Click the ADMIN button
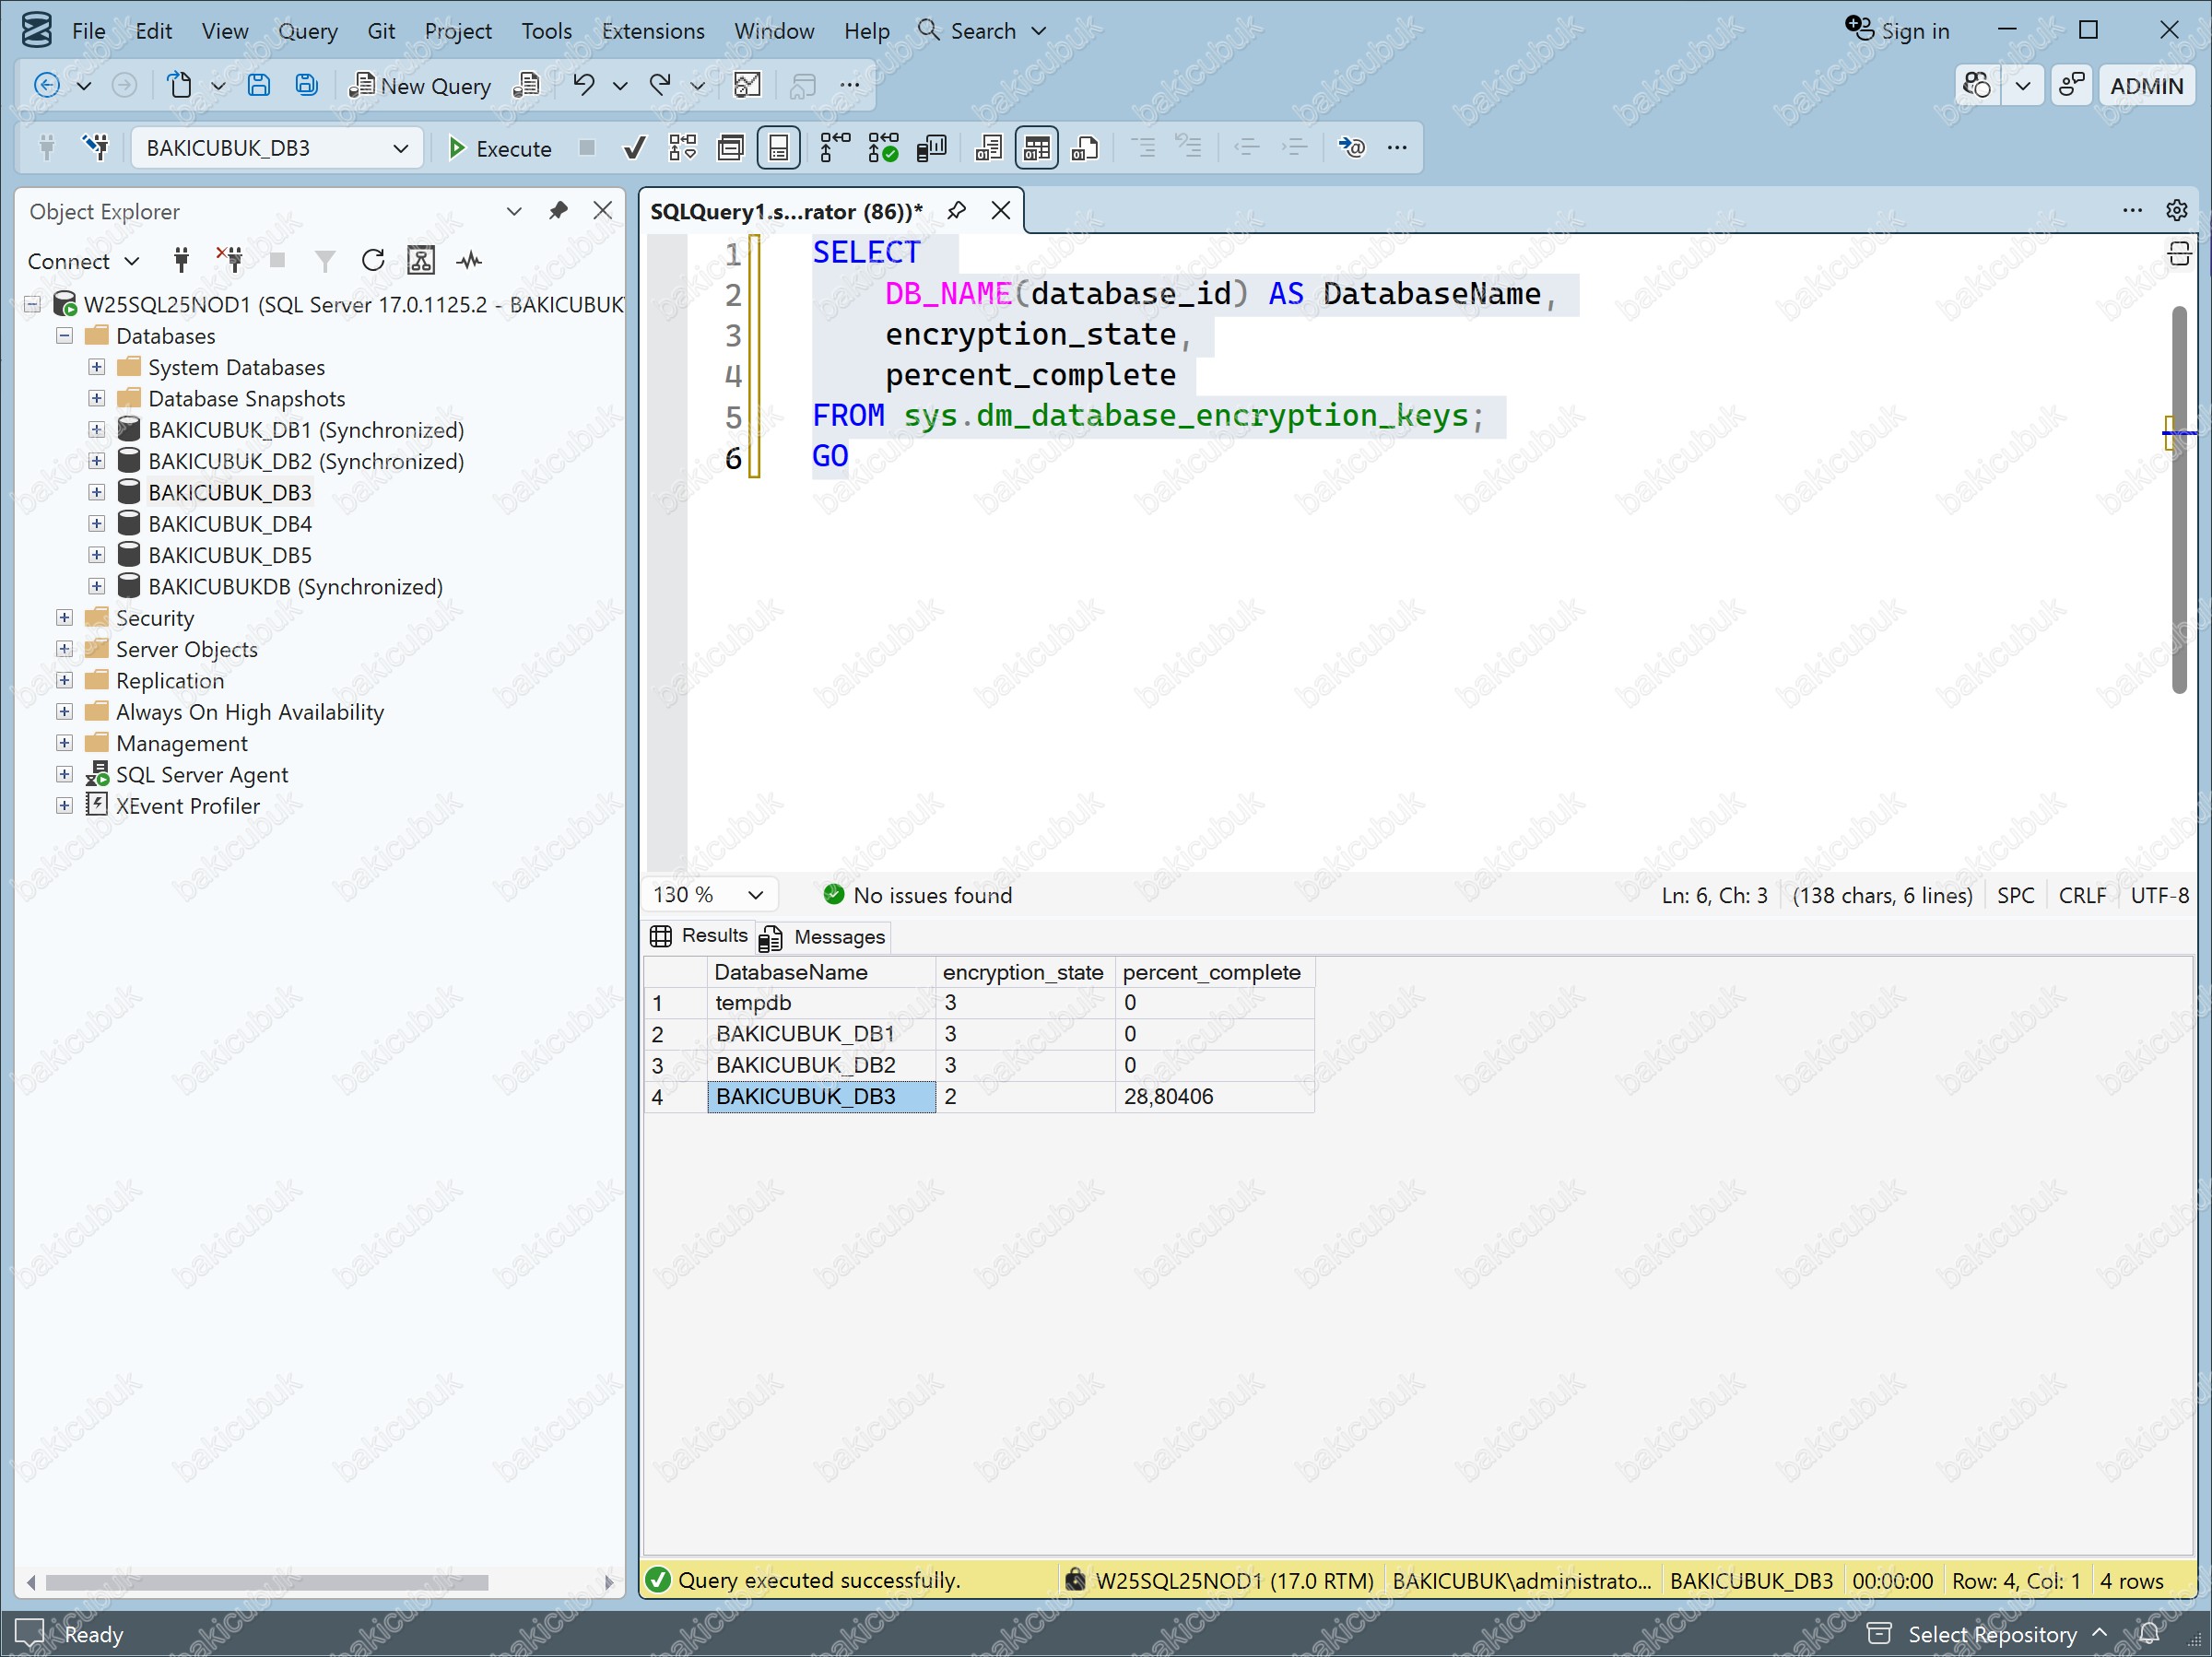 2146,85
